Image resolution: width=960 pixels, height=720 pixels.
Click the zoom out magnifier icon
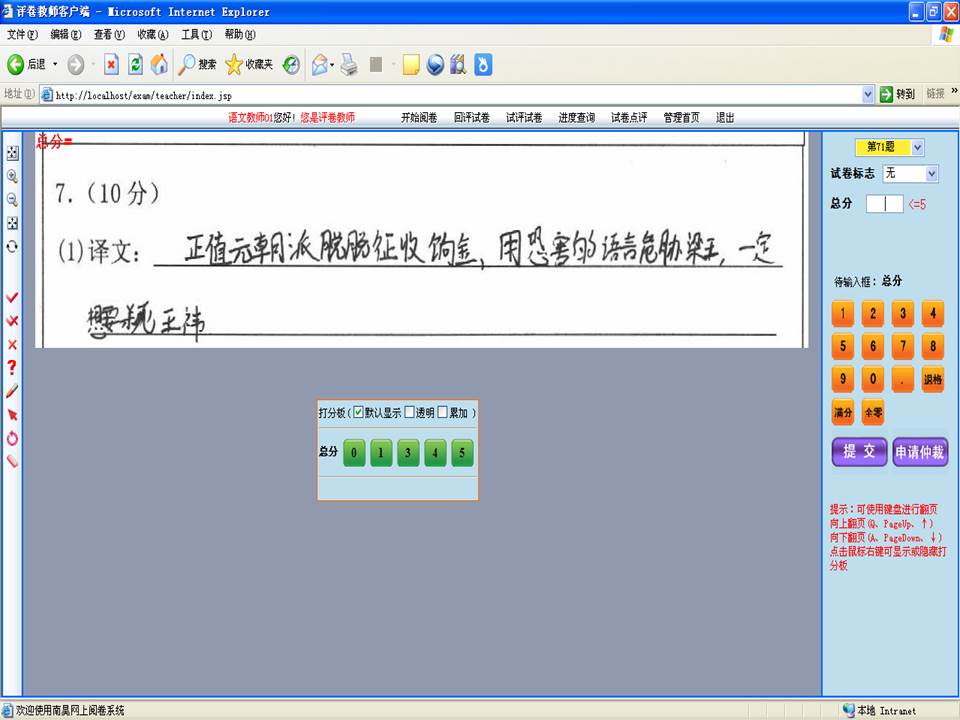(x=12, y=199)
